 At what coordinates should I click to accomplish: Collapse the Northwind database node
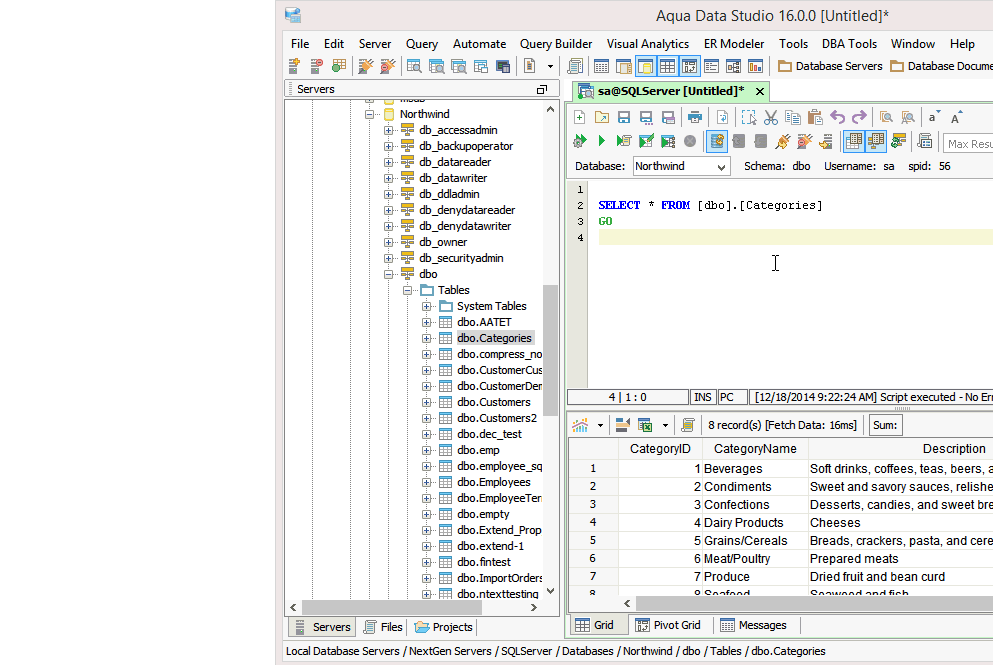click(x=369, y=114)
